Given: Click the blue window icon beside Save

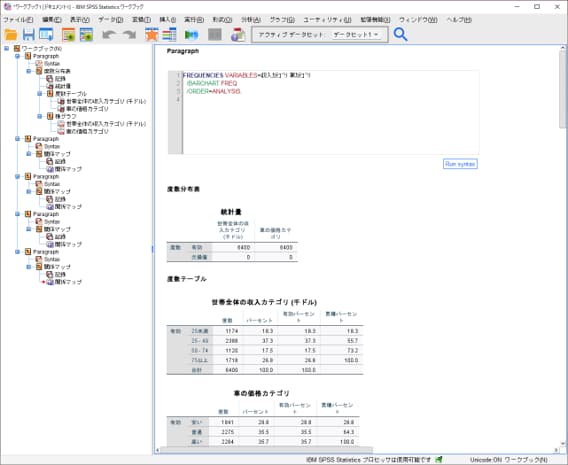Looking at the screenshot, I should [46, 35].
